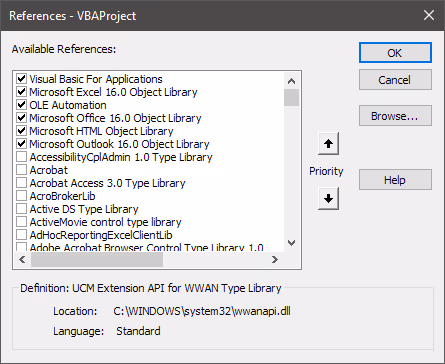Uncheck Visual Basic For Applications reference
445x364 pixels.
[x=22, y=79]
